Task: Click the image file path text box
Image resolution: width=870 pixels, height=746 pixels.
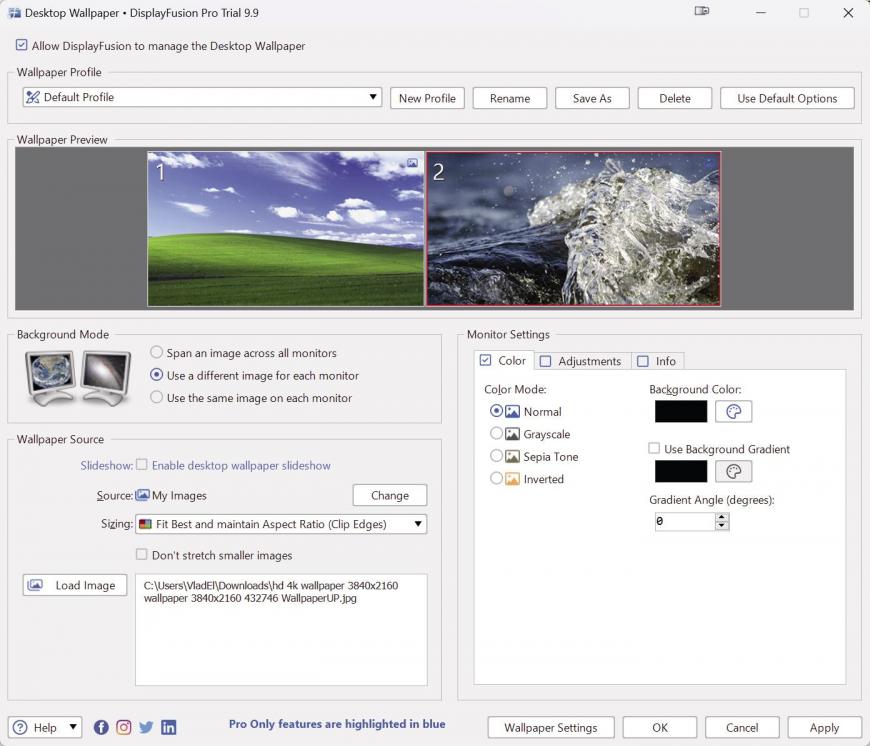Action: coord(281,630)
